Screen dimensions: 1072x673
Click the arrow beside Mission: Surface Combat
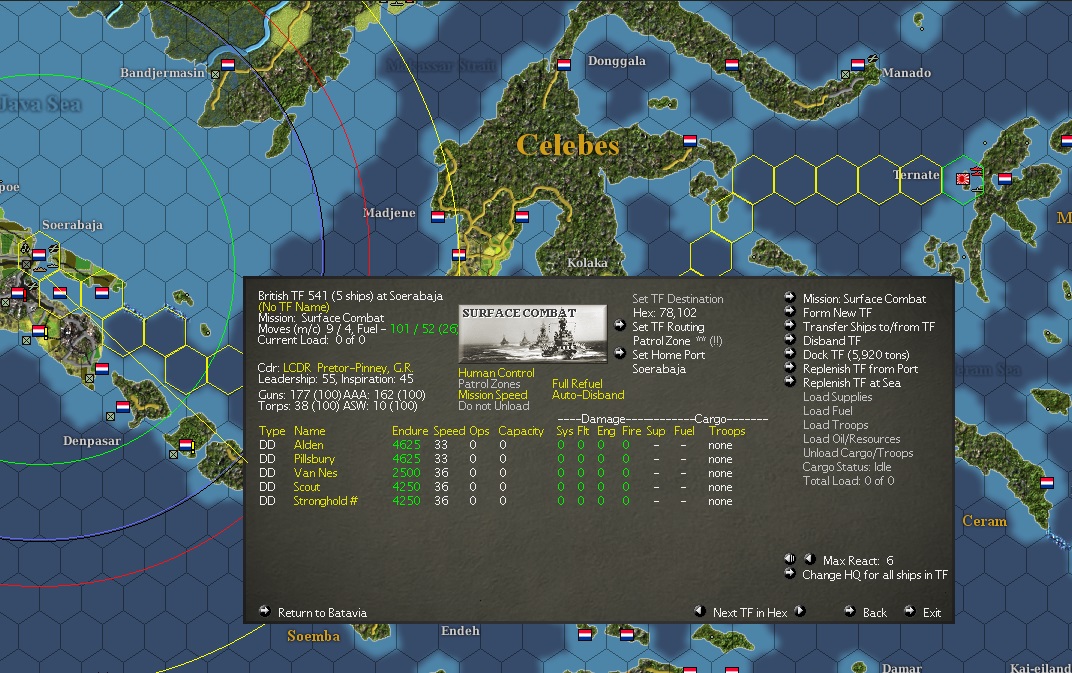tap(790, 297)
